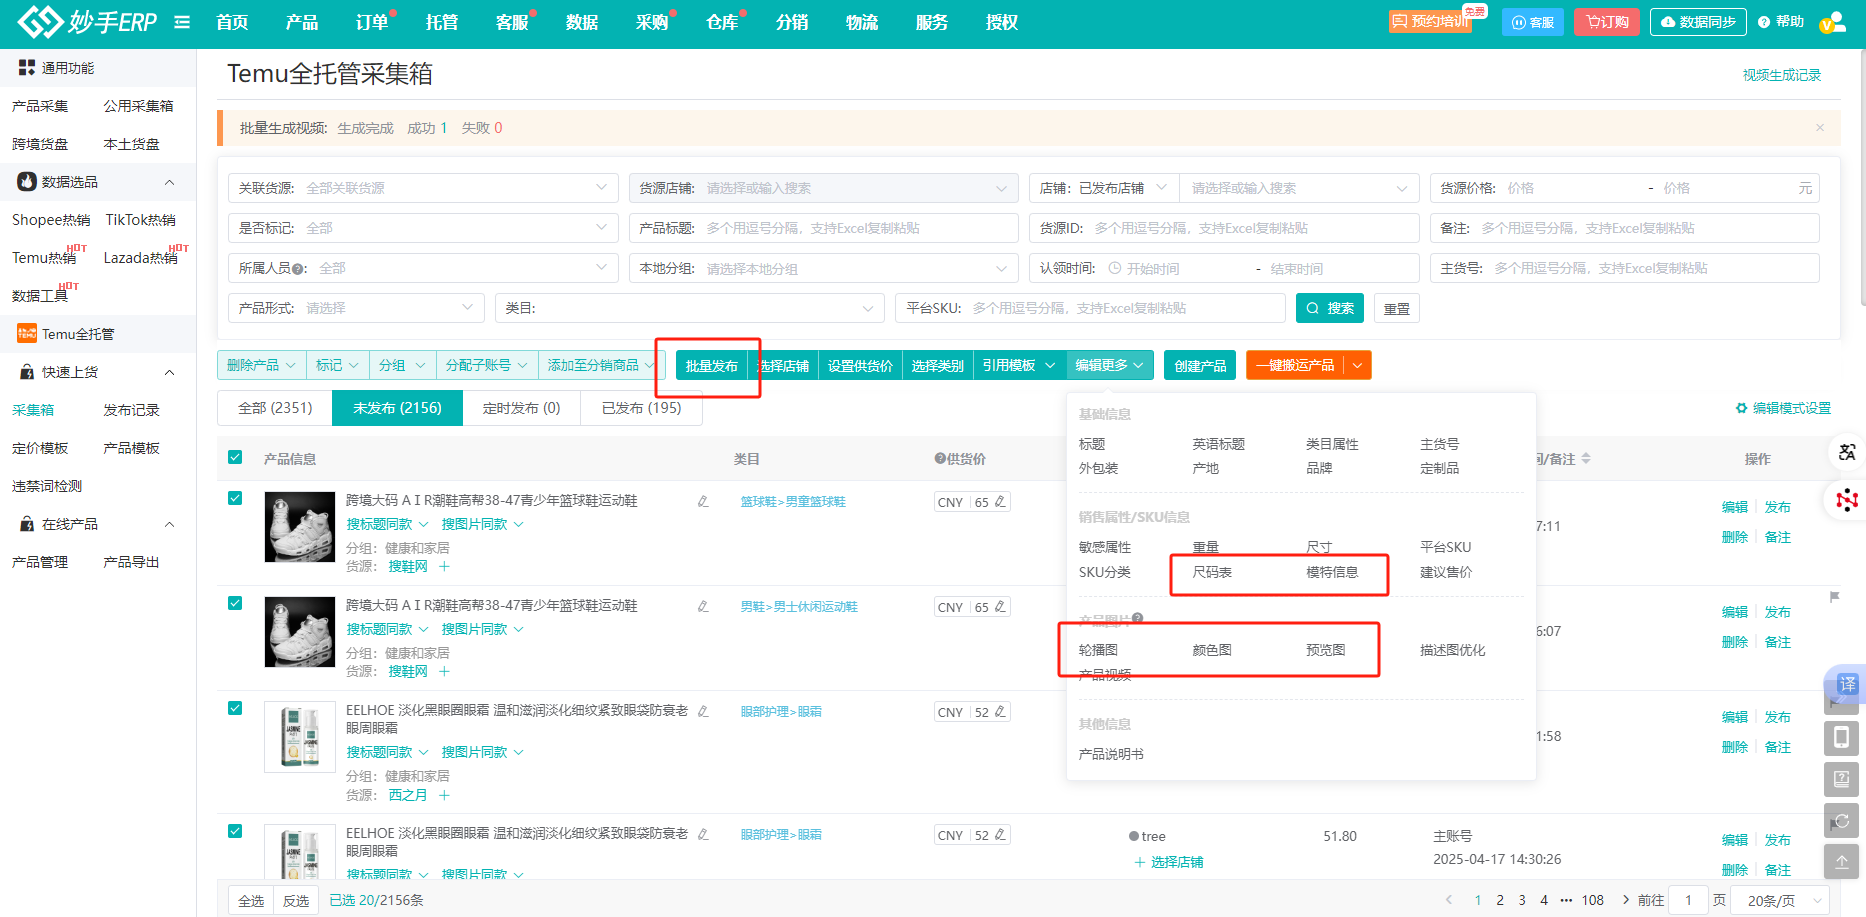Image resolution: width=1866 pixels, height=917 pixels.
Task: Switch to 全部 (2351) tab
Action: coord(275,408)
